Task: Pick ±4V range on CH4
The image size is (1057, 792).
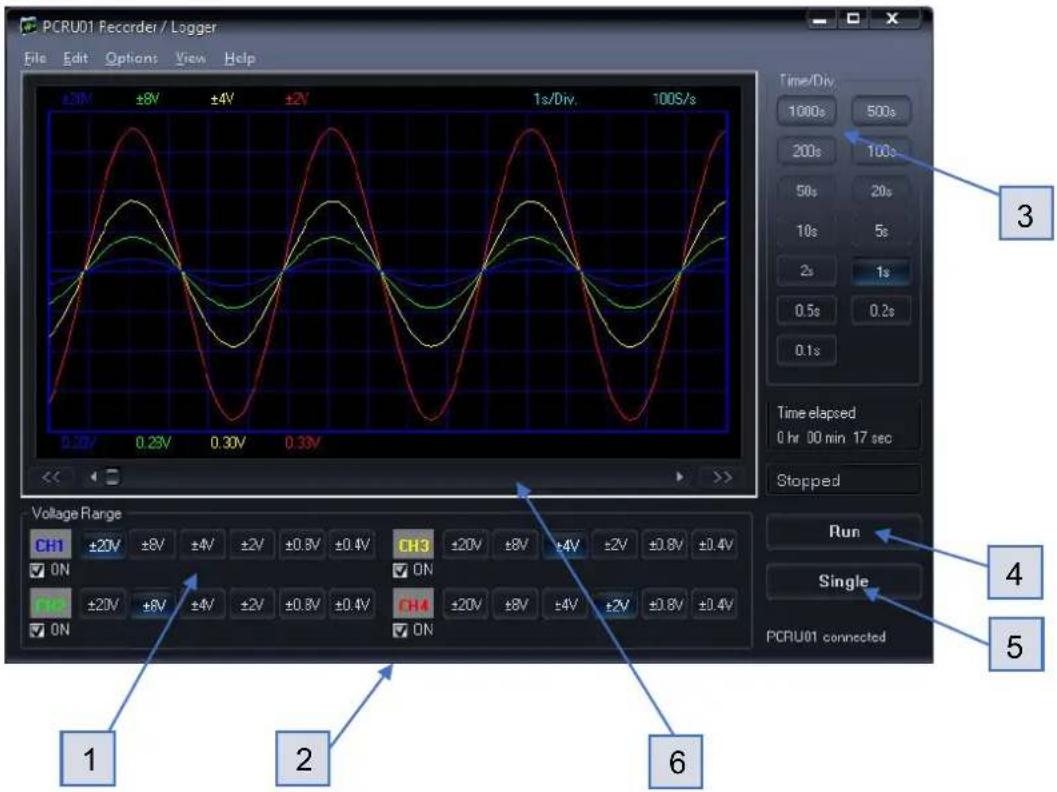Action: [566, 605]
